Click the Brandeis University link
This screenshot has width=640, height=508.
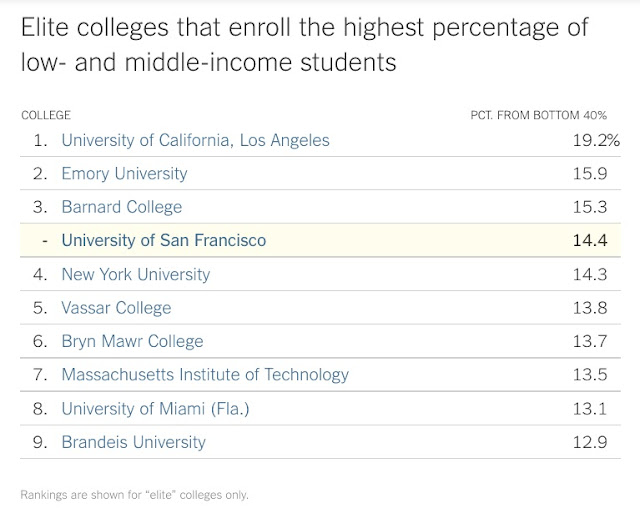click(x=133, y=442)
